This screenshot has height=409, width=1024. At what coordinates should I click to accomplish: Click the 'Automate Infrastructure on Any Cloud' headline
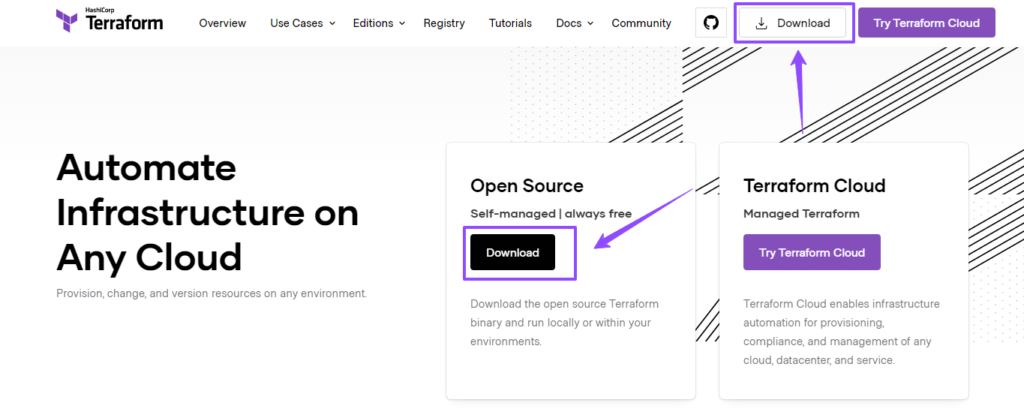[x=208, y=213]
